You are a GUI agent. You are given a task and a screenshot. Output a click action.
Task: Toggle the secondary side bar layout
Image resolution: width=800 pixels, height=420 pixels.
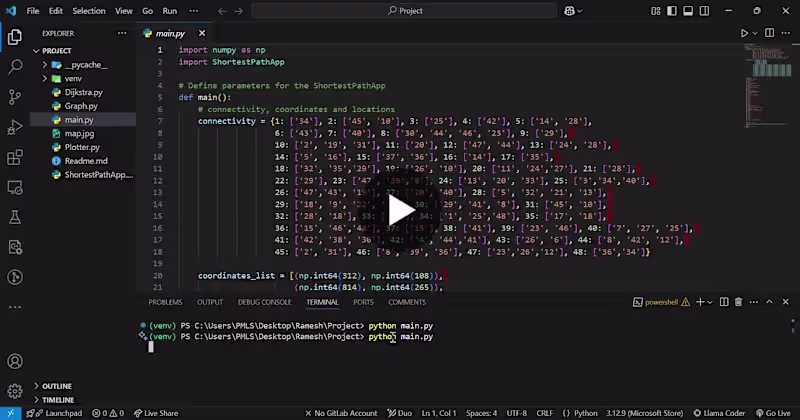704,11
